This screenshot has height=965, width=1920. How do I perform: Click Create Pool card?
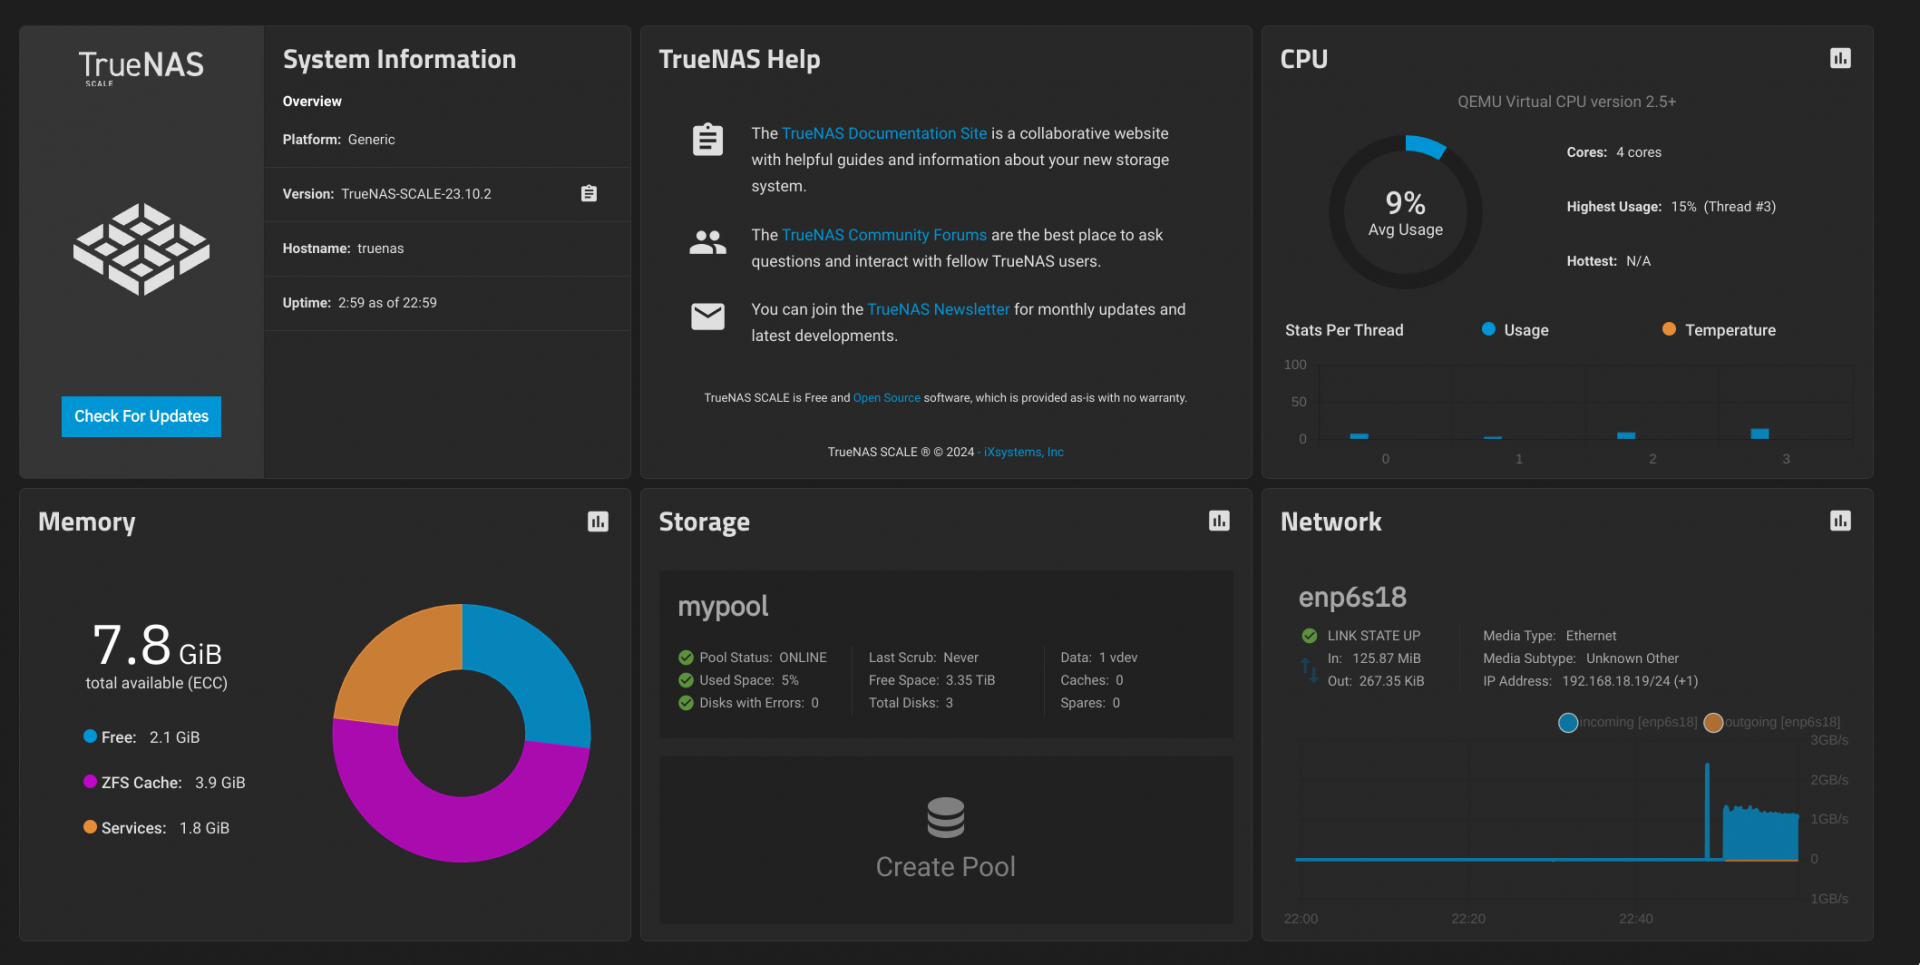pyautogui.click(x=946, y=840)
